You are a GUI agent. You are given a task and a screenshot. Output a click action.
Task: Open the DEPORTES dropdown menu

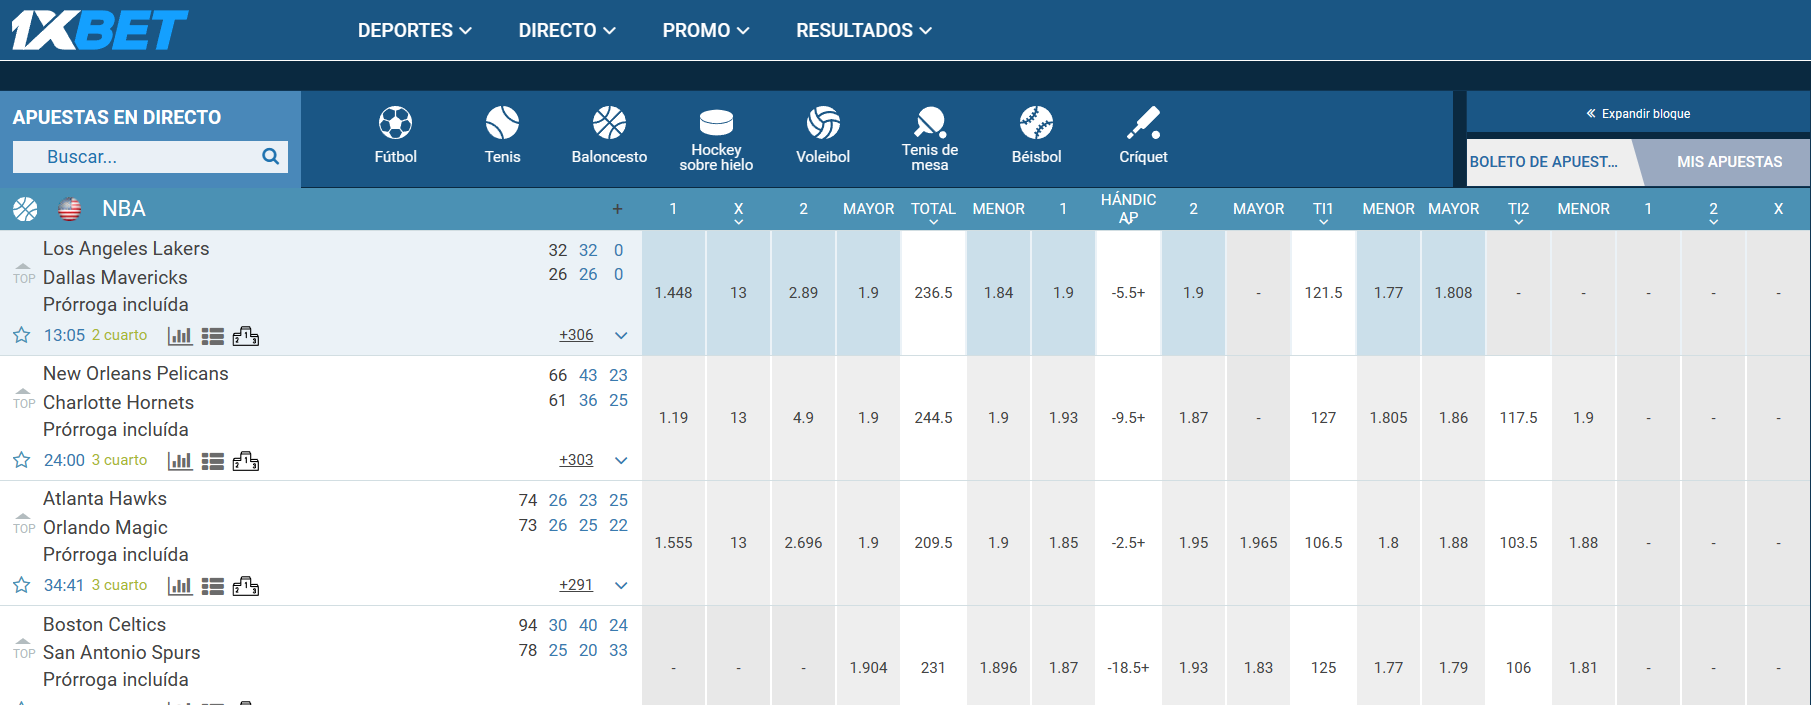pos(415,30)
